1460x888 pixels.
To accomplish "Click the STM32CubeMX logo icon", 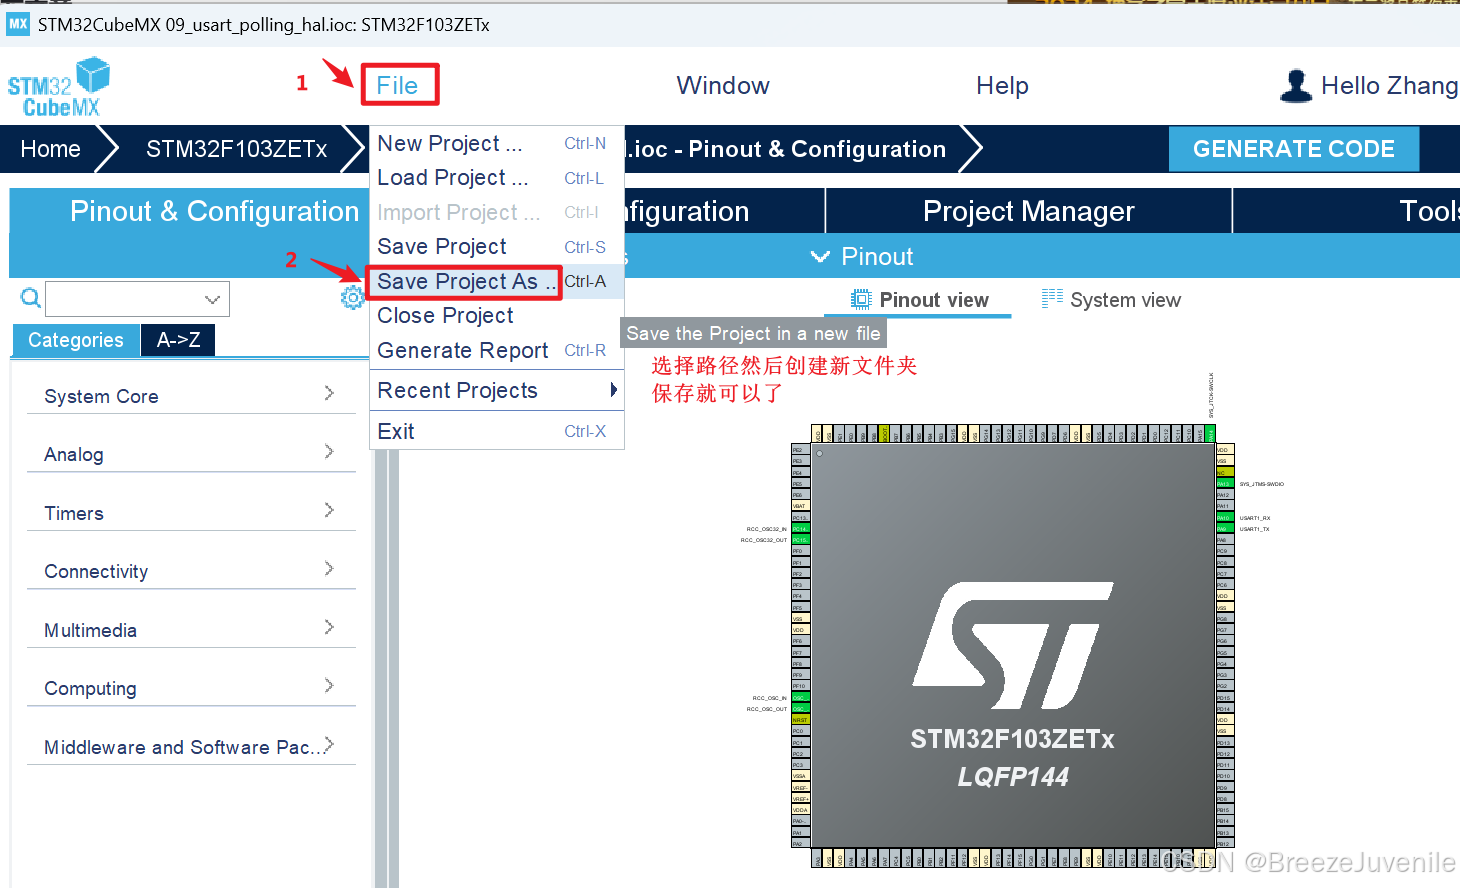I will (59, 87).
